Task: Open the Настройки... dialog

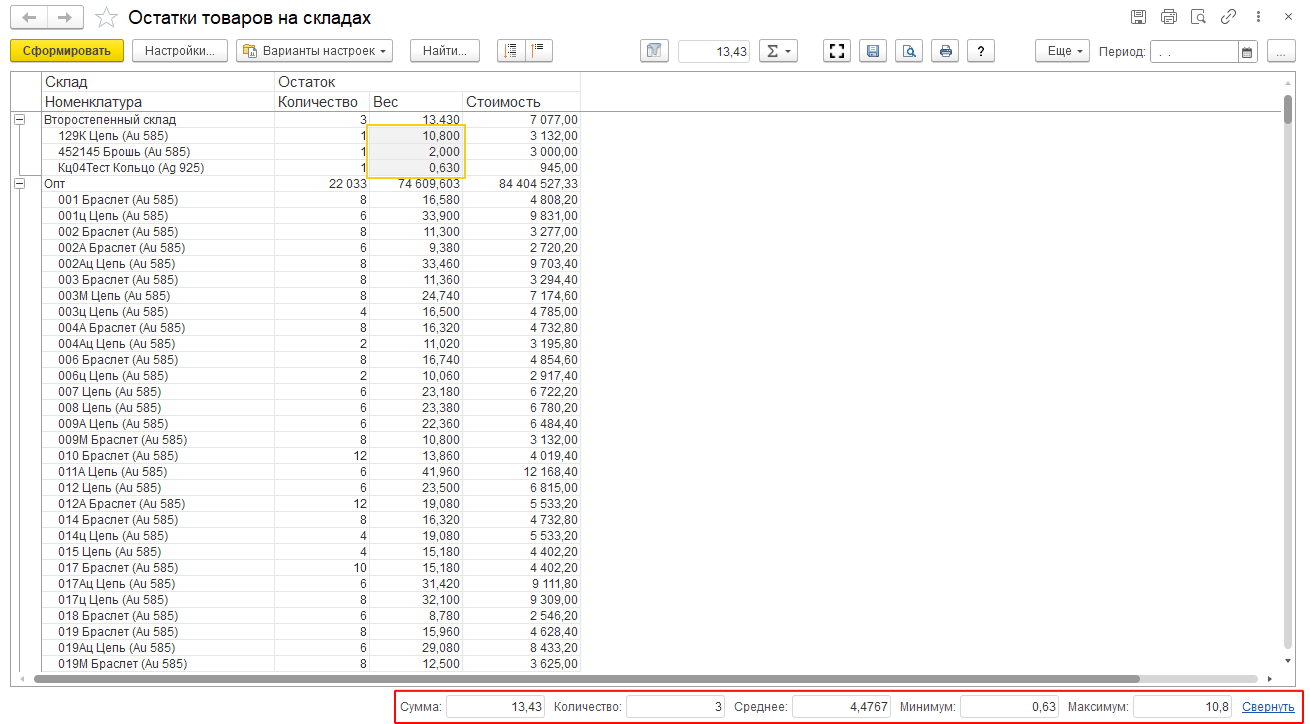Action: coord(180,51)
